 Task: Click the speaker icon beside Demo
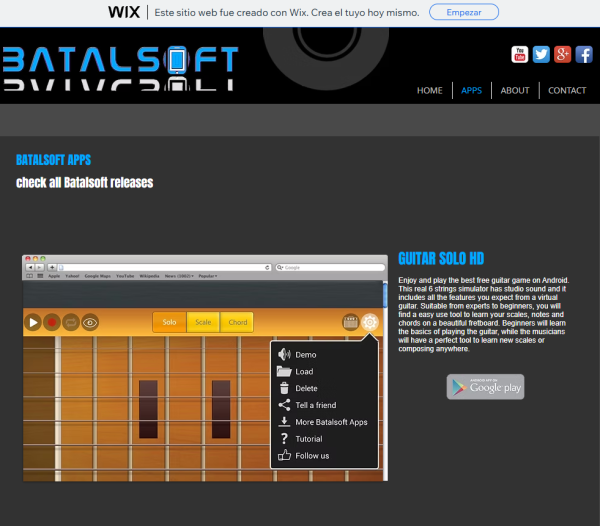click(284, 355)
